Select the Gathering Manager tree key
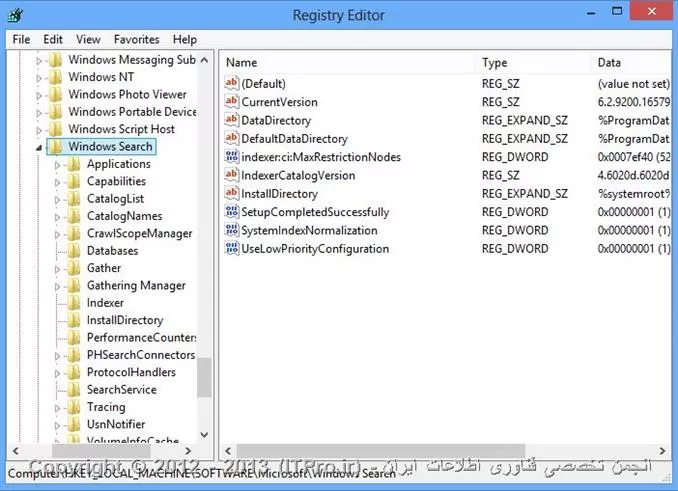Viewport: 678px width, 491px height. click(x=136, y=285)
